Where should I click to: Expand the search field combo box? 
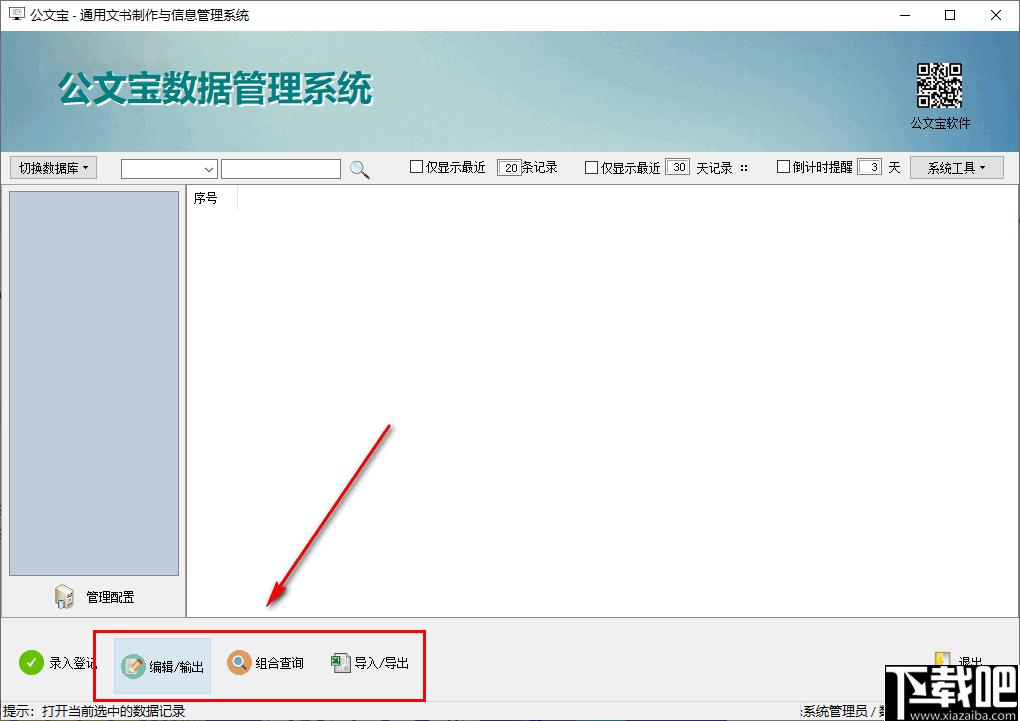point(168,169)
